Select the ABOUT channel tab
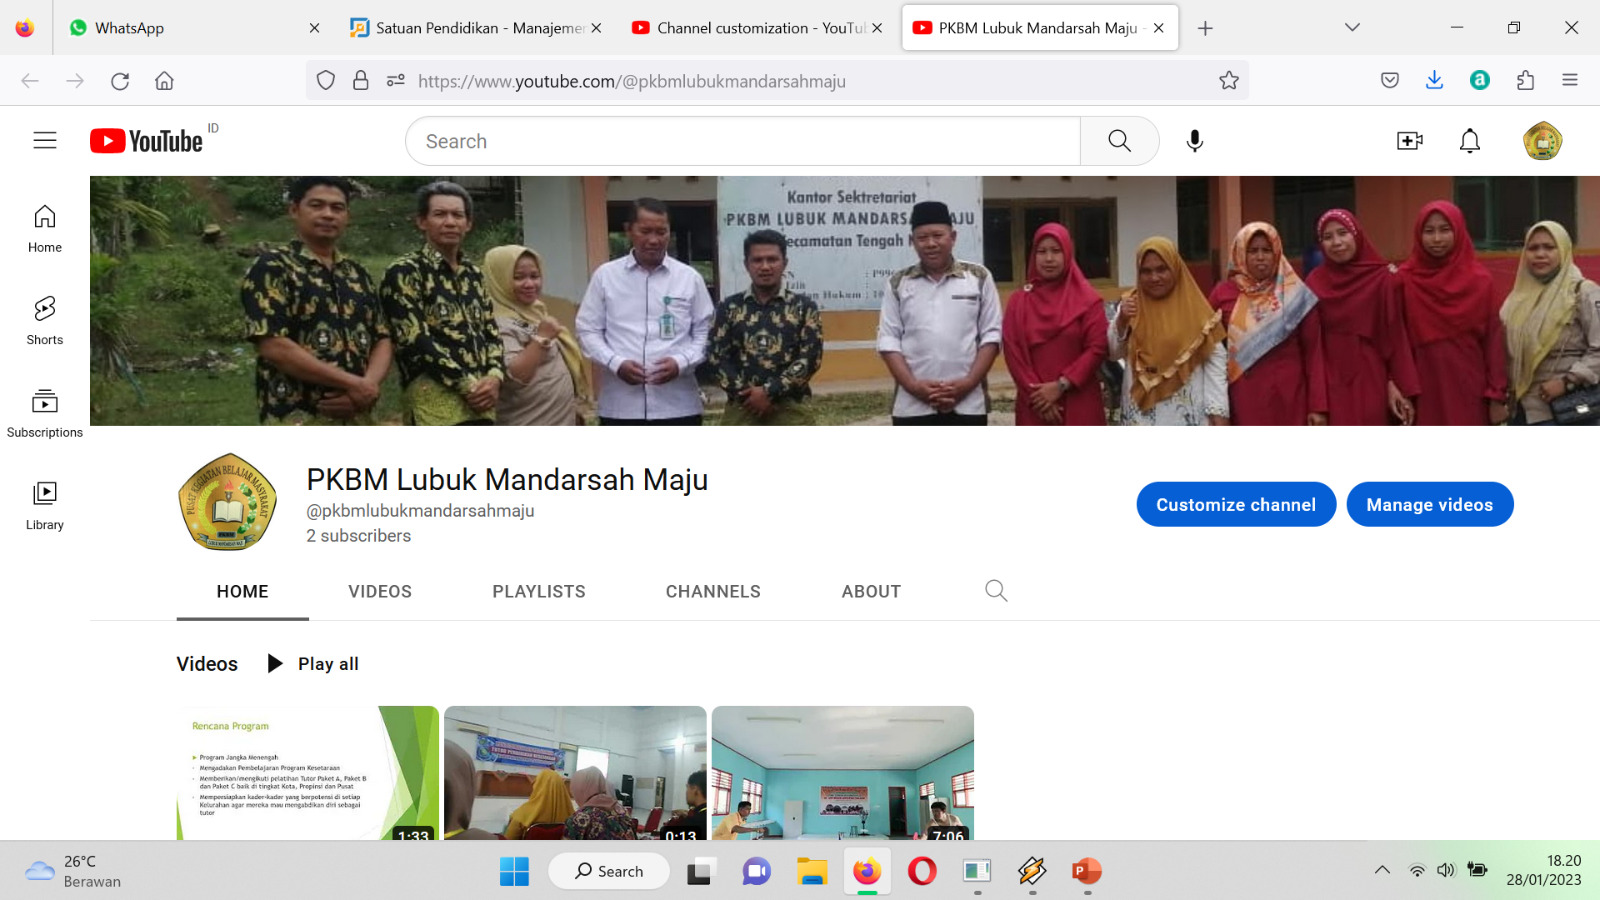Viewport: 1600px width, 900px height. 871,591
